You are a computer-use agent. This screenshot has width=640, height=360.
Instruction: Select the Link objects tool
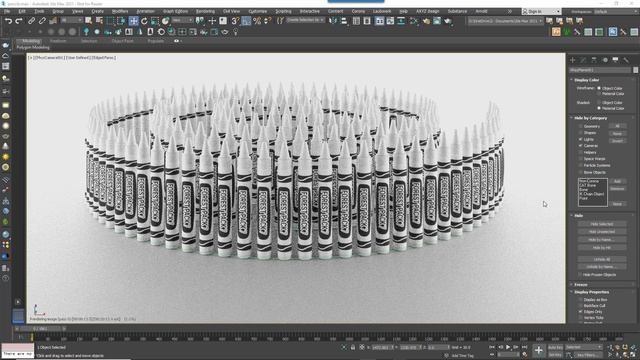[31, 20]
